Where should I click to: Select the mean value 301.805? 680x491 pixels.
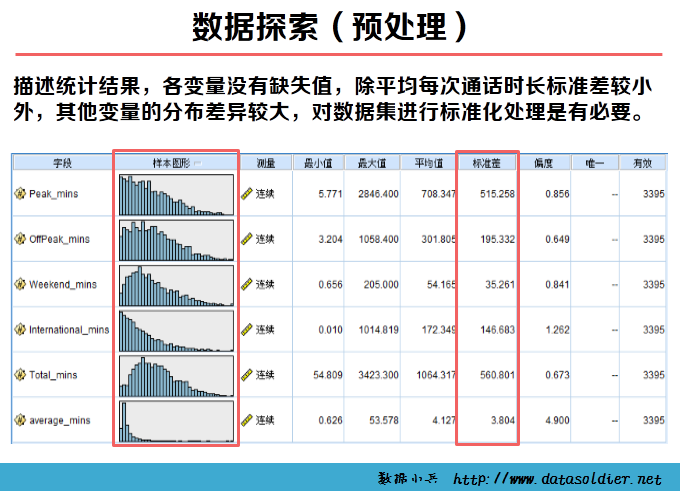438,239
